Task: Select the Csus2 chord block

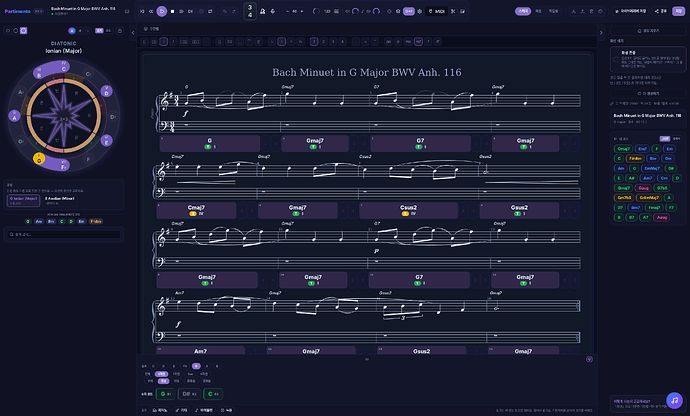Action: [x=408, y=210]
